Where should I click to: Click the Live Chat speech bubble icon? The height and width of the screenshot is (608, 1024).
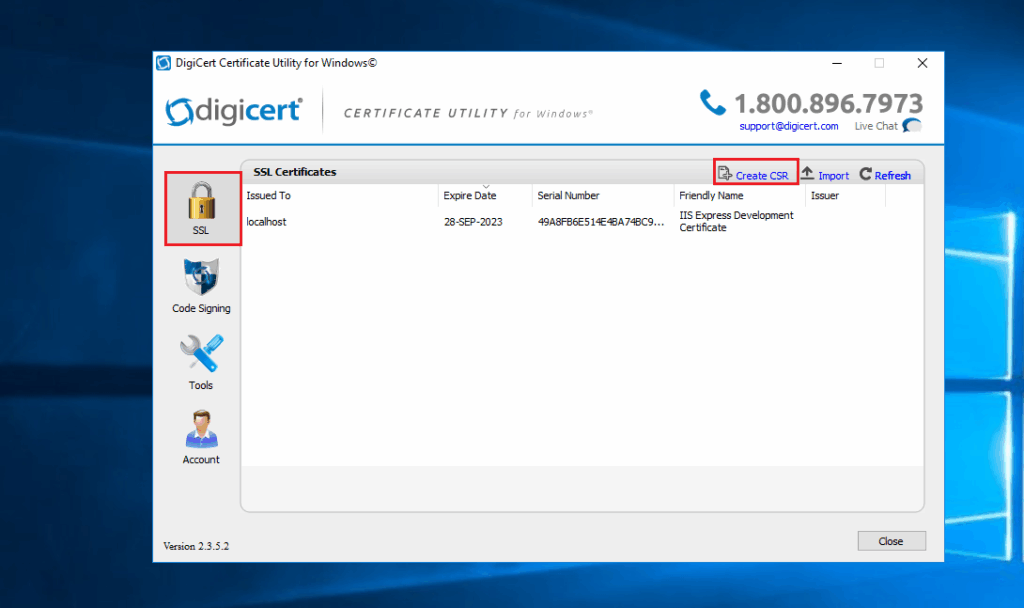click(912, 125)
